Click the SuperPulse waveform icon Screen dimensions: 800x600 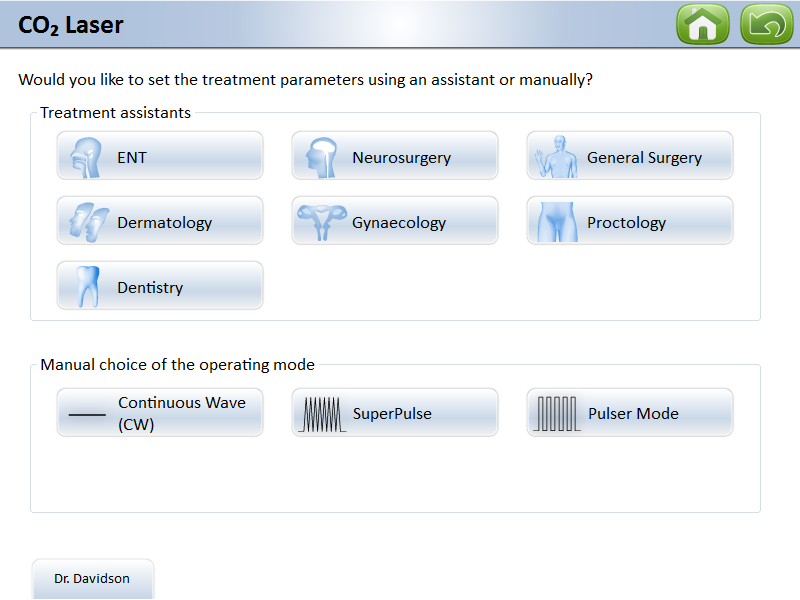(x=322, y=413)
